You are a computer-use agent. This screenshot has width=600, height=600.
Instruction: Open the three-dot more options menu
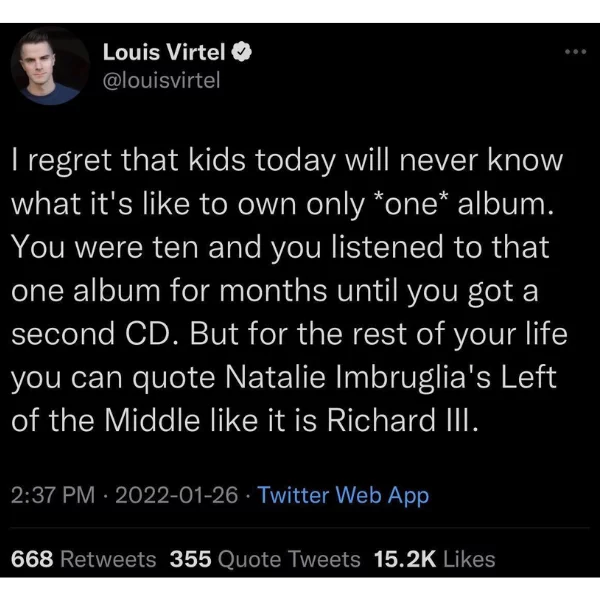pos(576,52)
